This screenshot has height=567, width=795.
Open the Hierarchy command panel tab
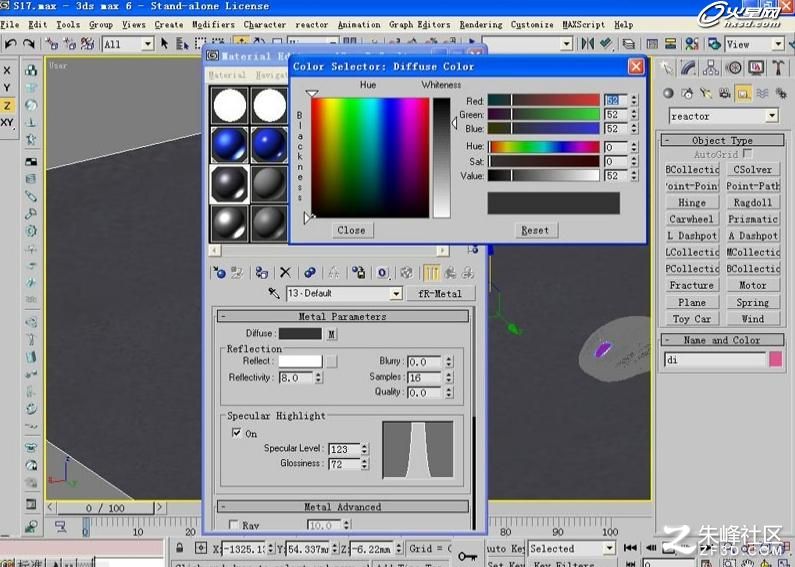[x=710, y=67]
